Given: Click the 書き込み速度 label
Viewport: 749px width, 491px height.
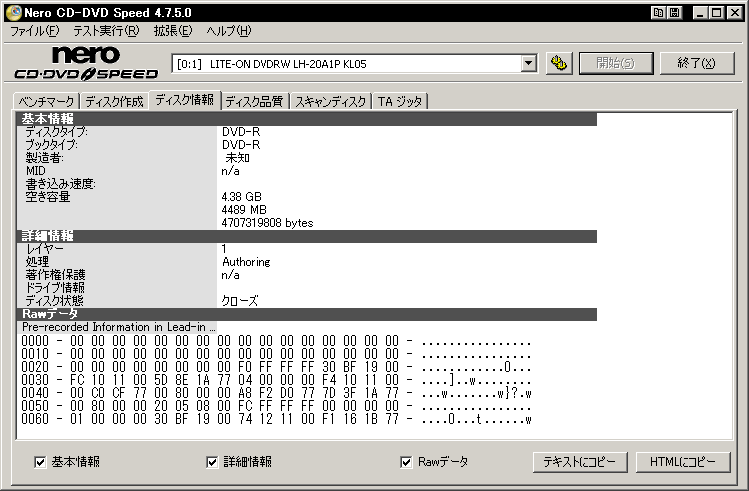Looking at the screenshot, I should coord(60,184).
